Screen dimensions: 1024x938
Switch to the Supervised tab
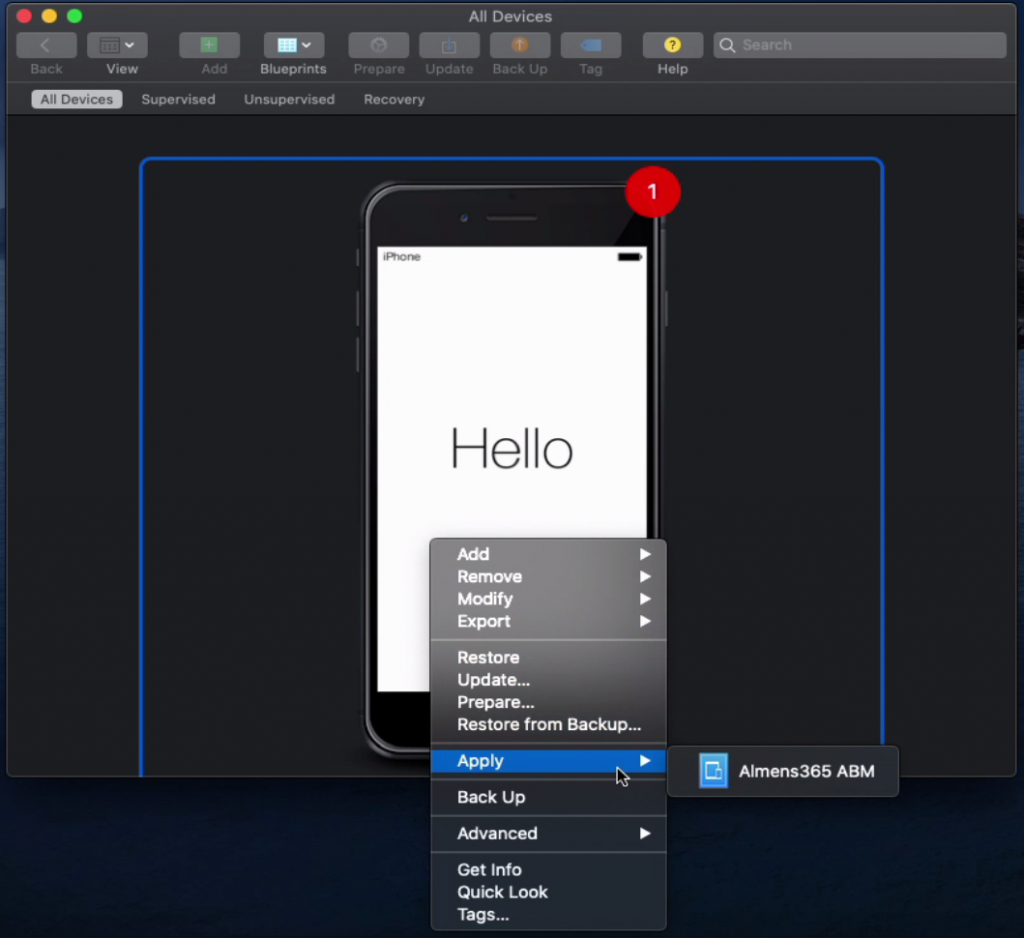178,99
